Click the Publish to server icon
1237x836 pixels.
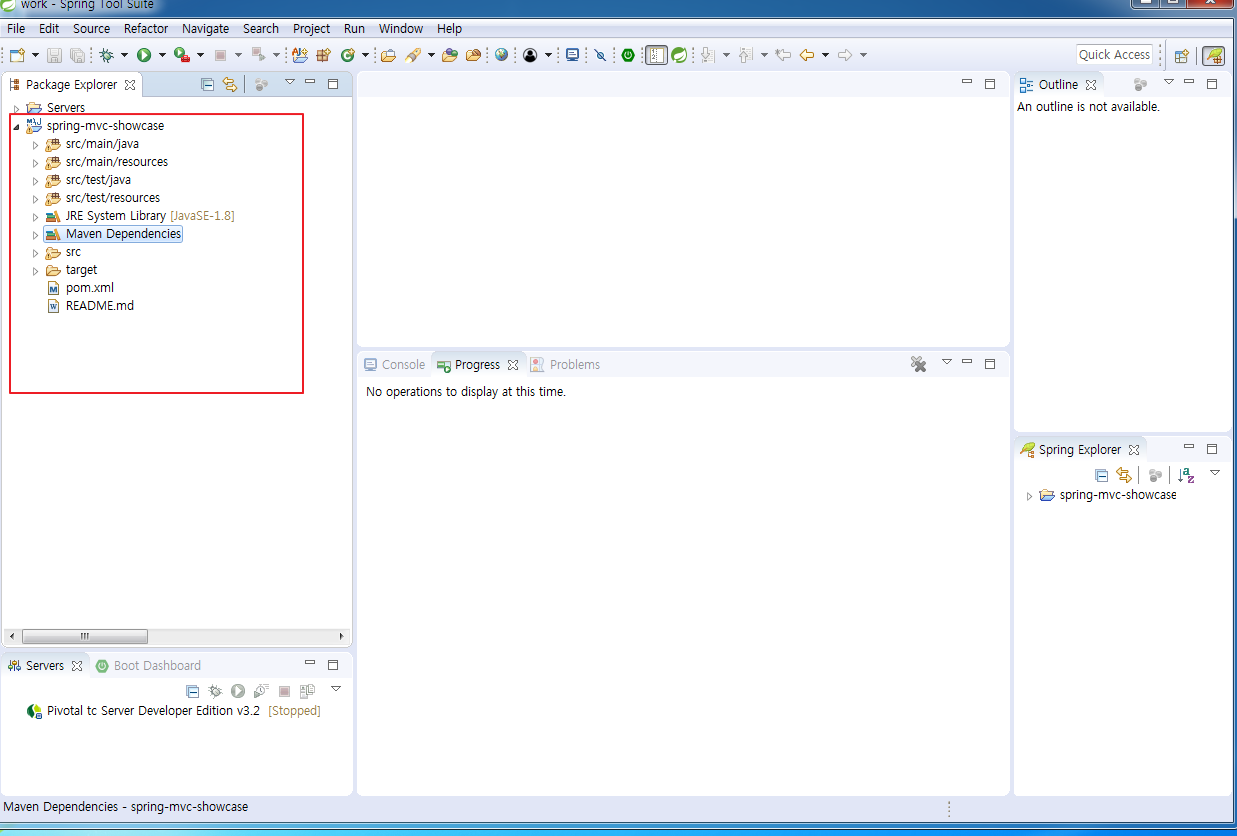tap(307, 691)
